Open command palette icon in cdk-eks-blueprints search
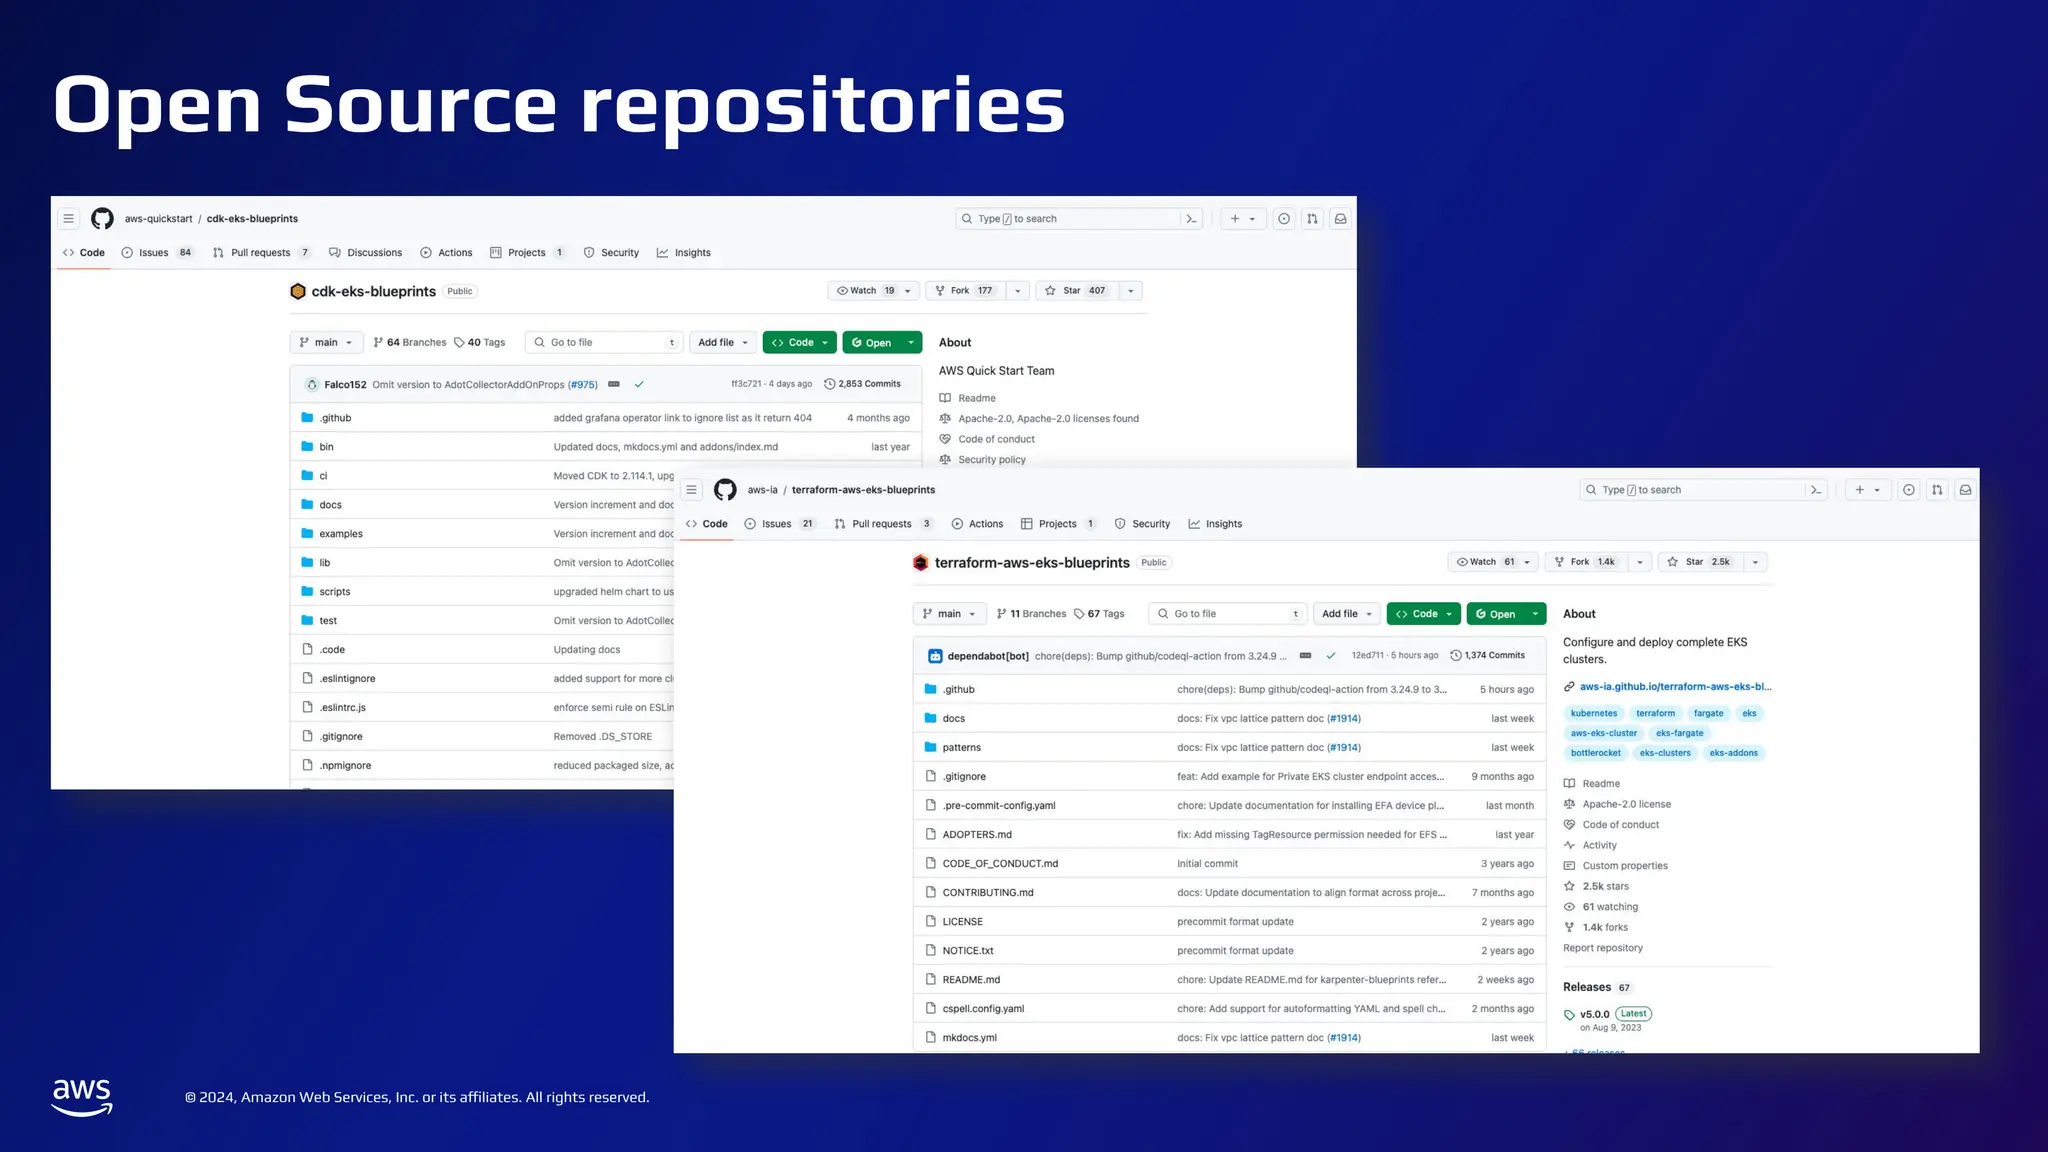This screenshot has height=1152, width=2048. pyautogui.click(x=1191, y=219)
